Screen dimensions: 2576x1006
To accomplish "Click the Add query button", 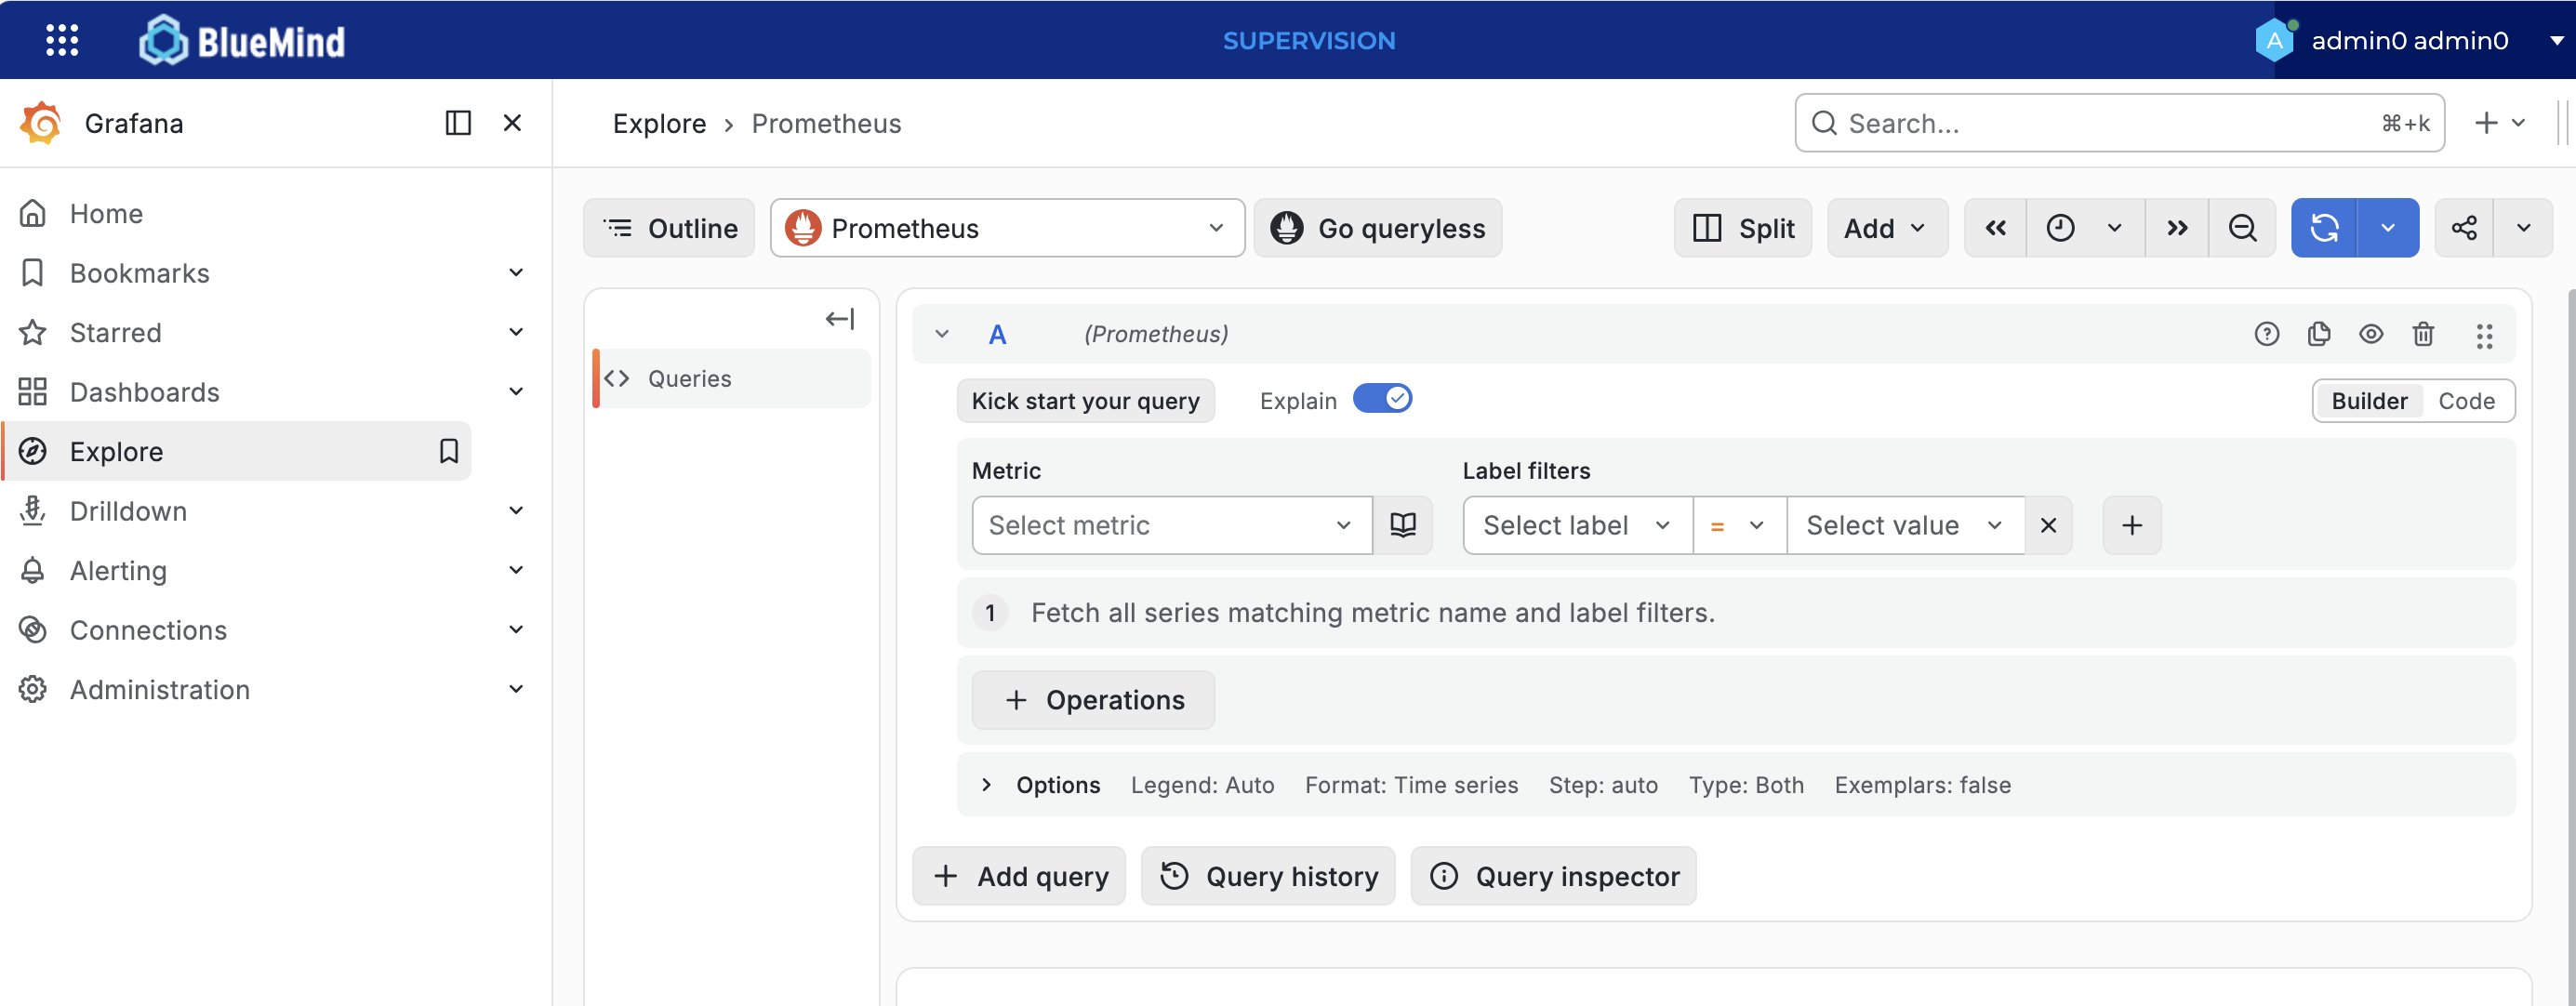I will (1019, 876).
